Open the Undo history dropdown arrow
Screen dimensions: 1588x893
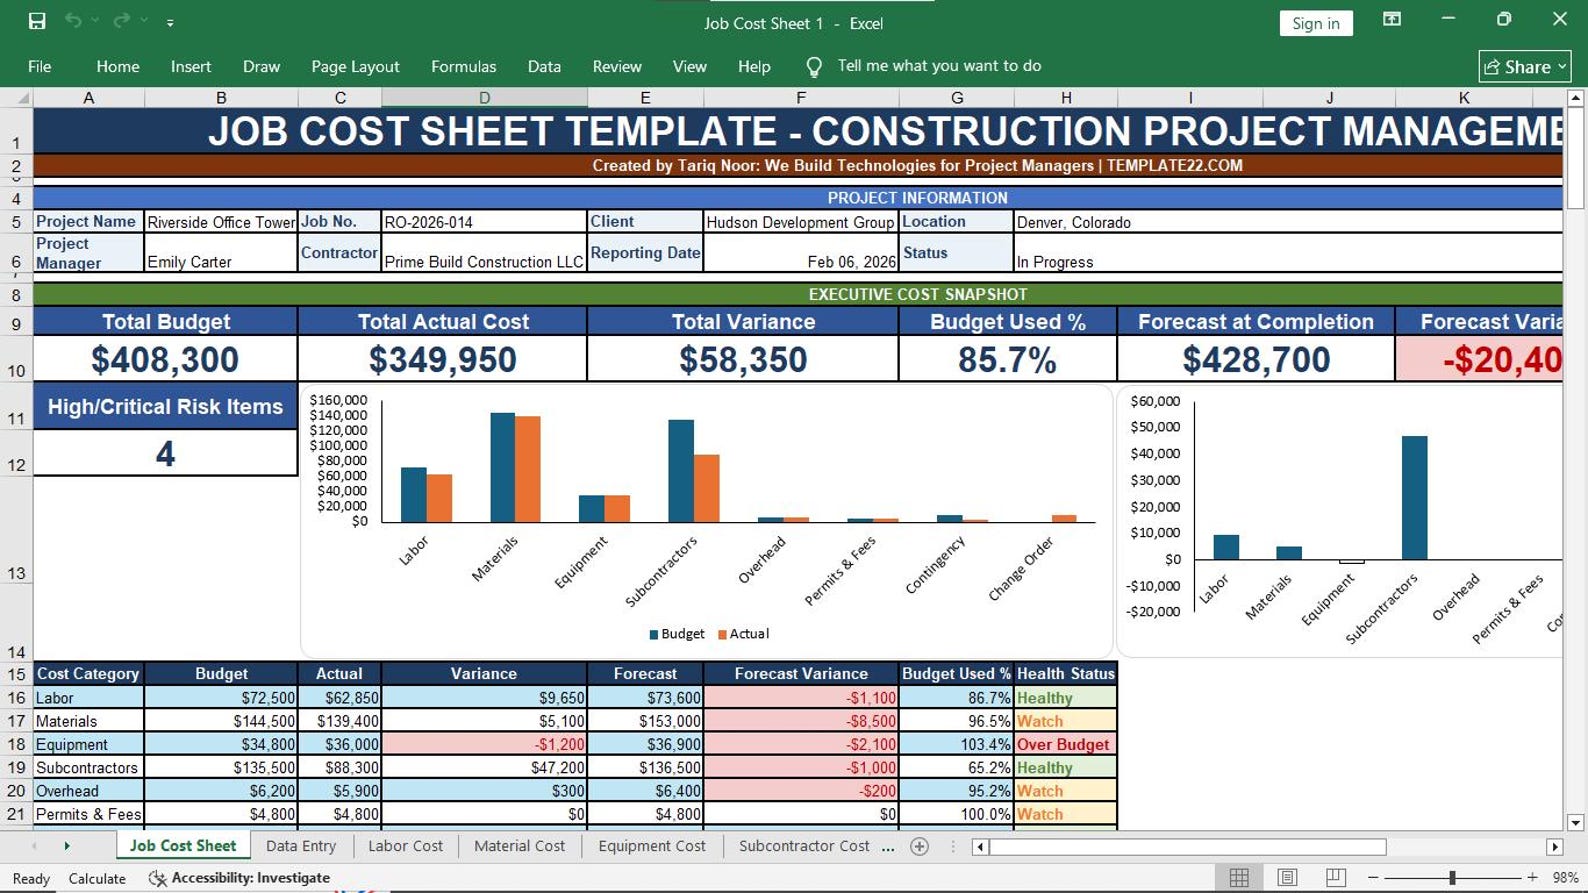[96, 21]
